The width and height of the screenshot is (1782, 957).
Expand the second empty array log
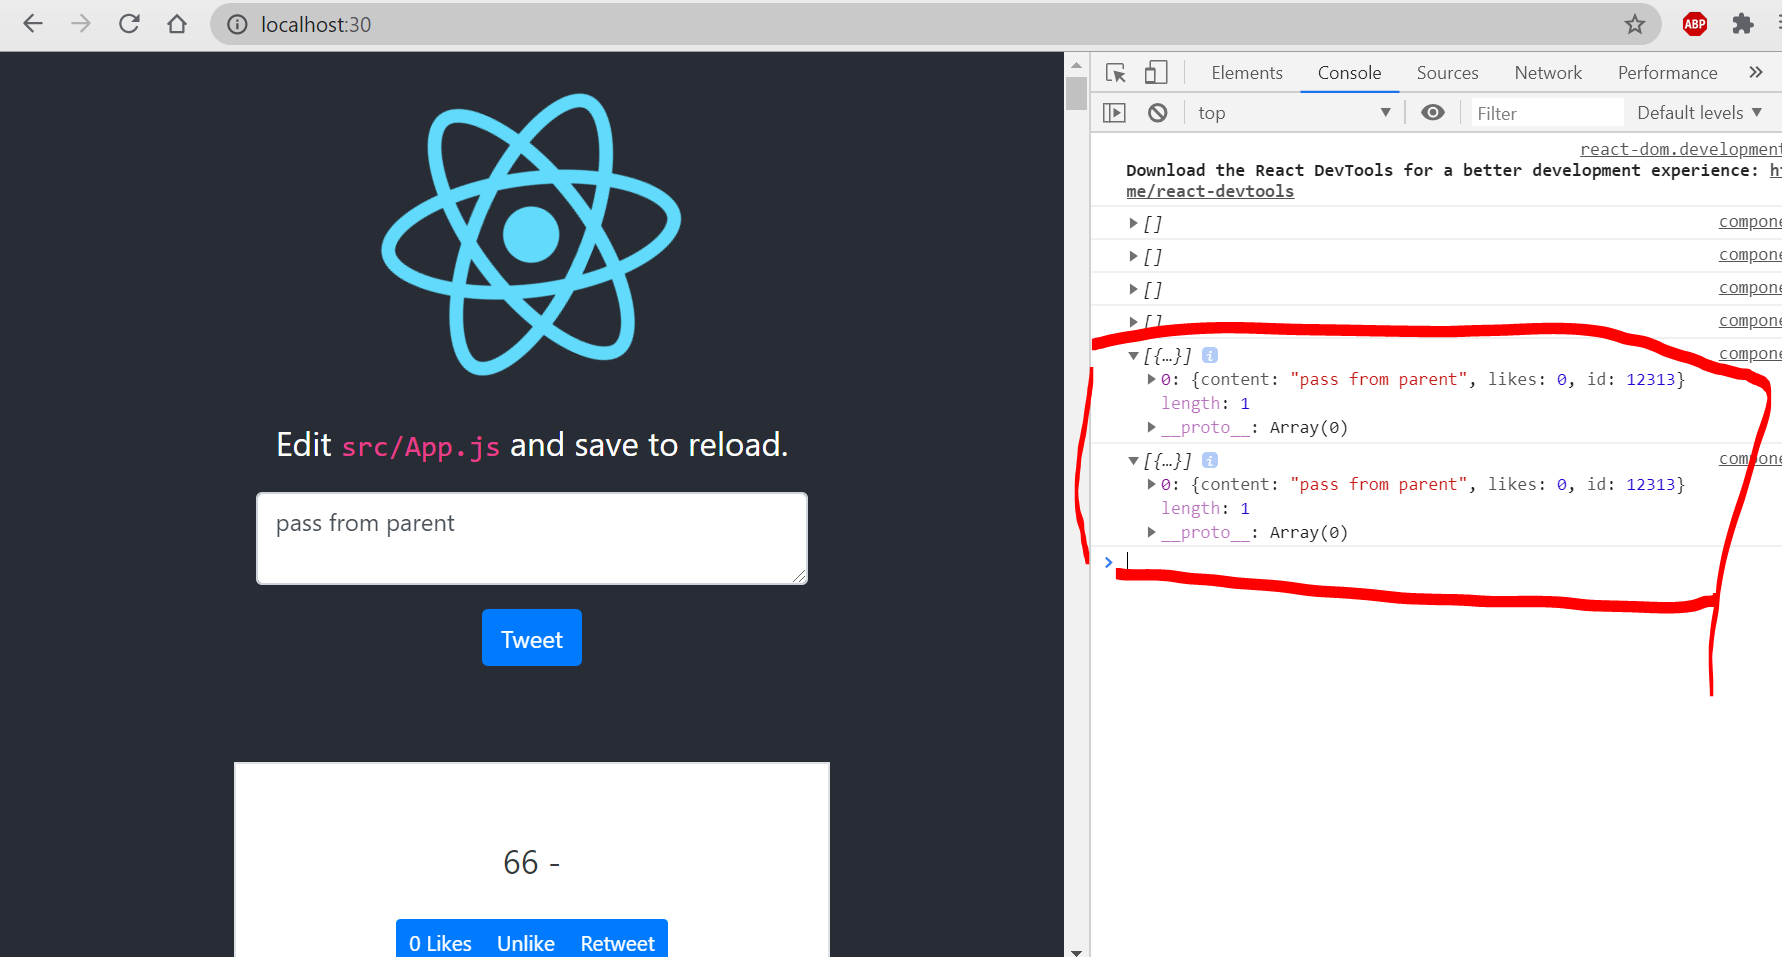pyautogui.click(x=1134, y=256)
